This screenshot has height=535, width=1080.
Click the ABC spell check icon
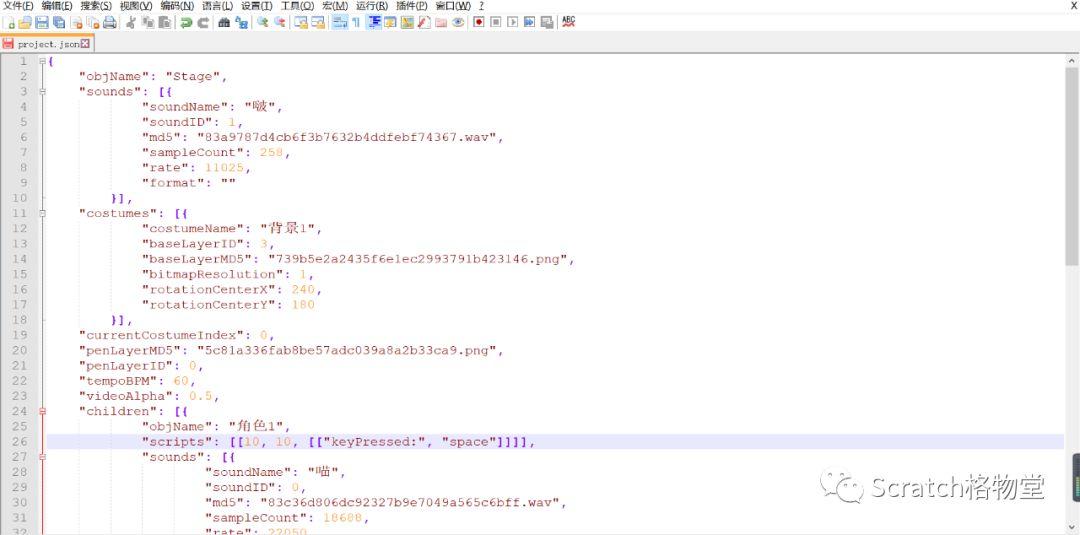pyautogui.click(x=568, y=22)
